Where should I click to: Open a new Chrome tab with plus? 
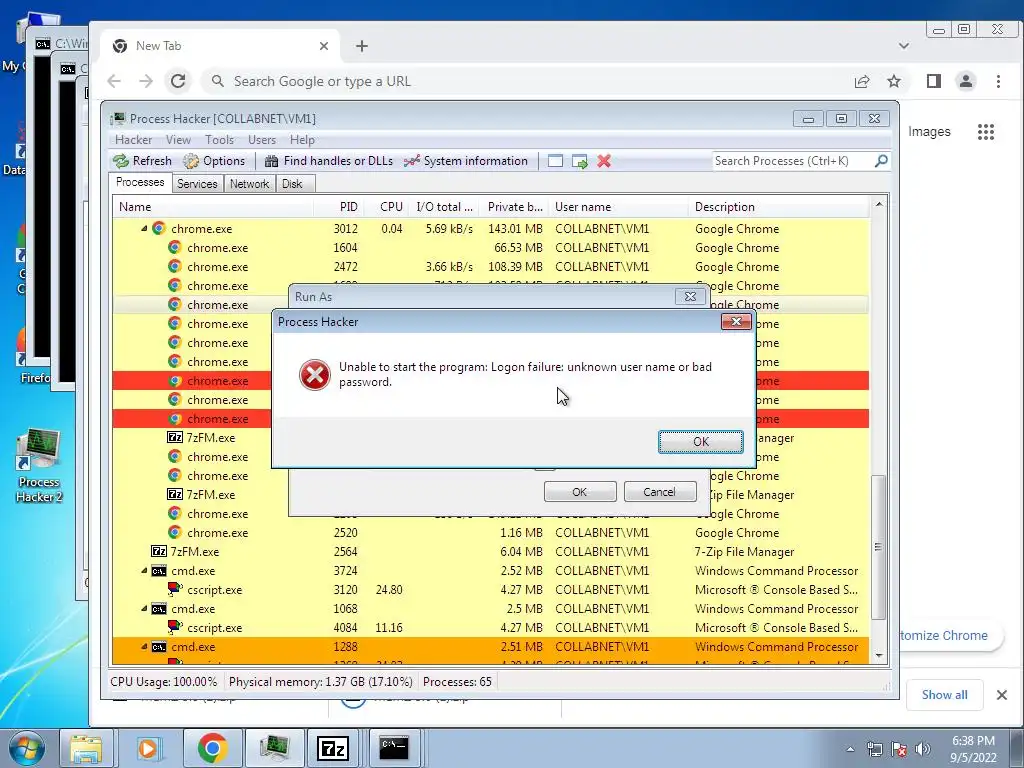point(362,46)
